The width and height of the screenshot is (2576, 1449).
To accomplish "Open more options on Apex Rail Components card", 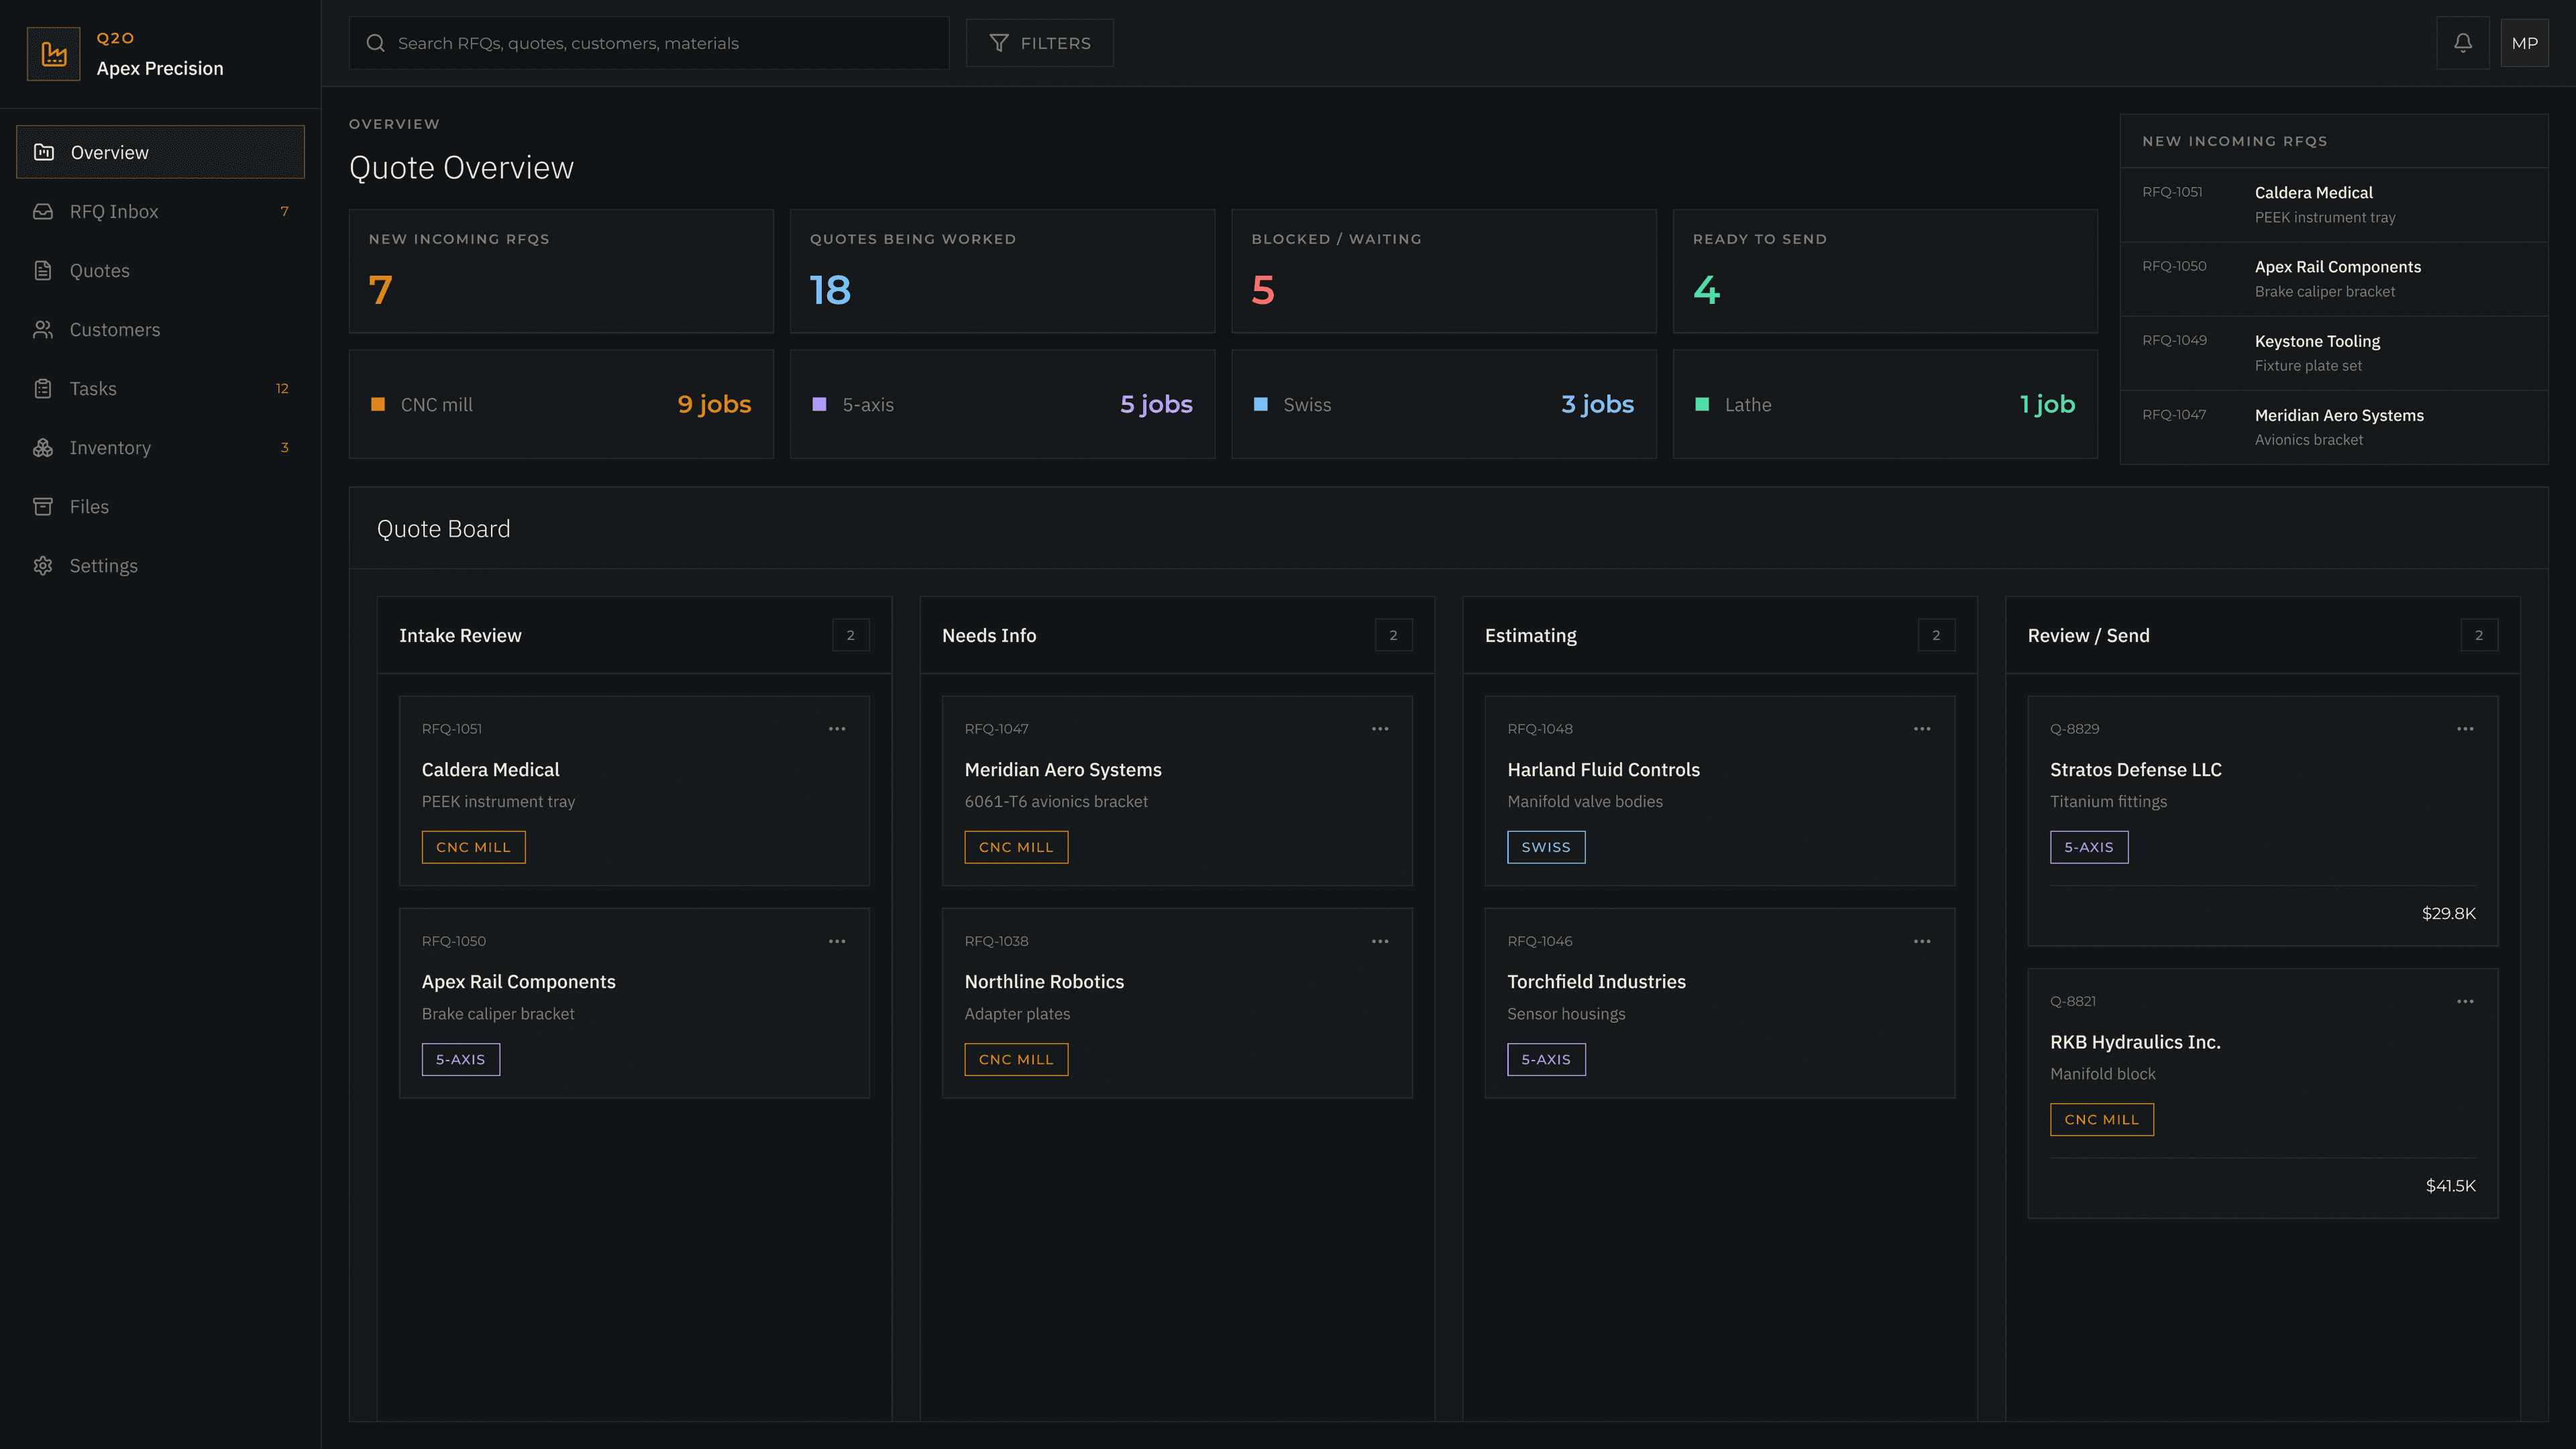I will (837, 941).
